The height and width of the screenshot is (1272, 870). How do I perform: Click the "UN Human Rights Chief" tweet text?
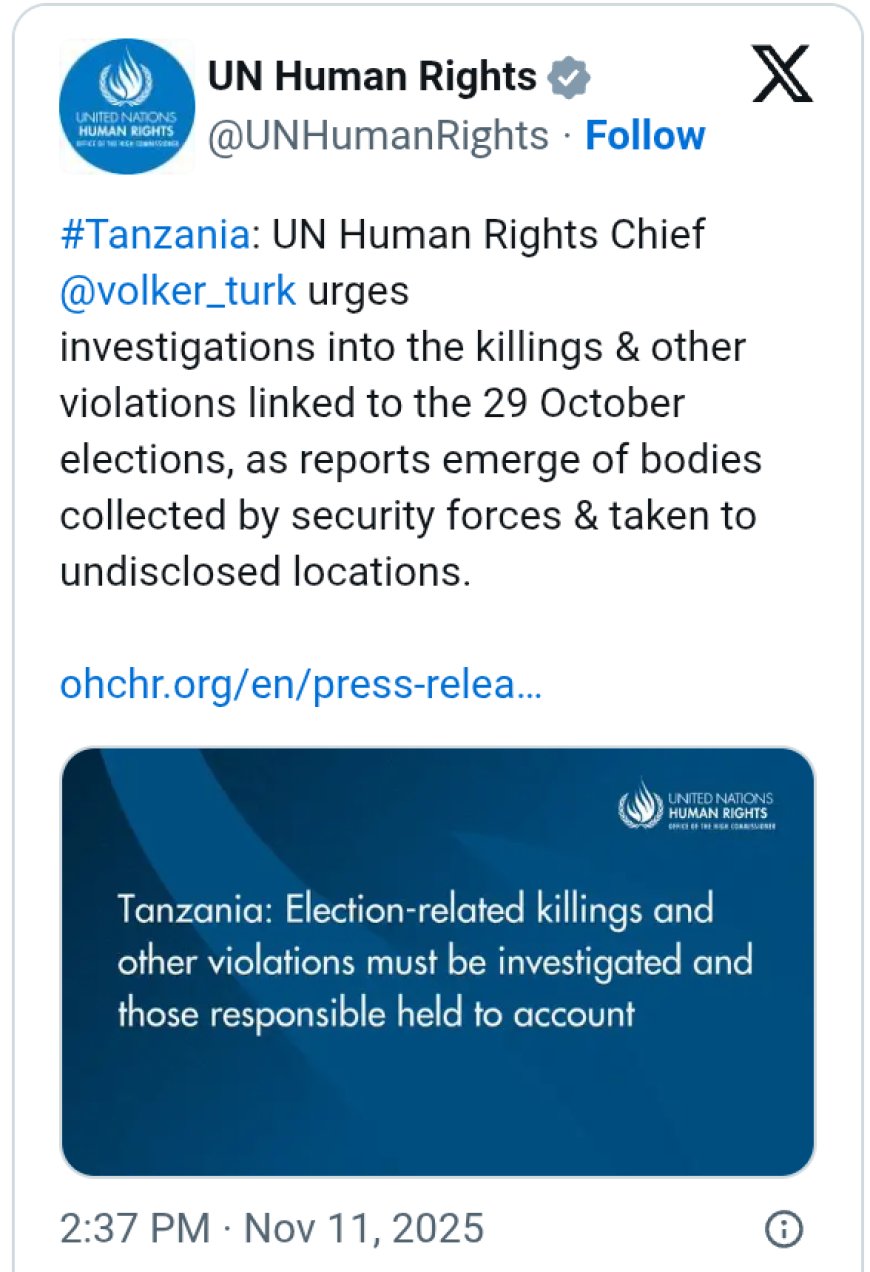point(489,234)
